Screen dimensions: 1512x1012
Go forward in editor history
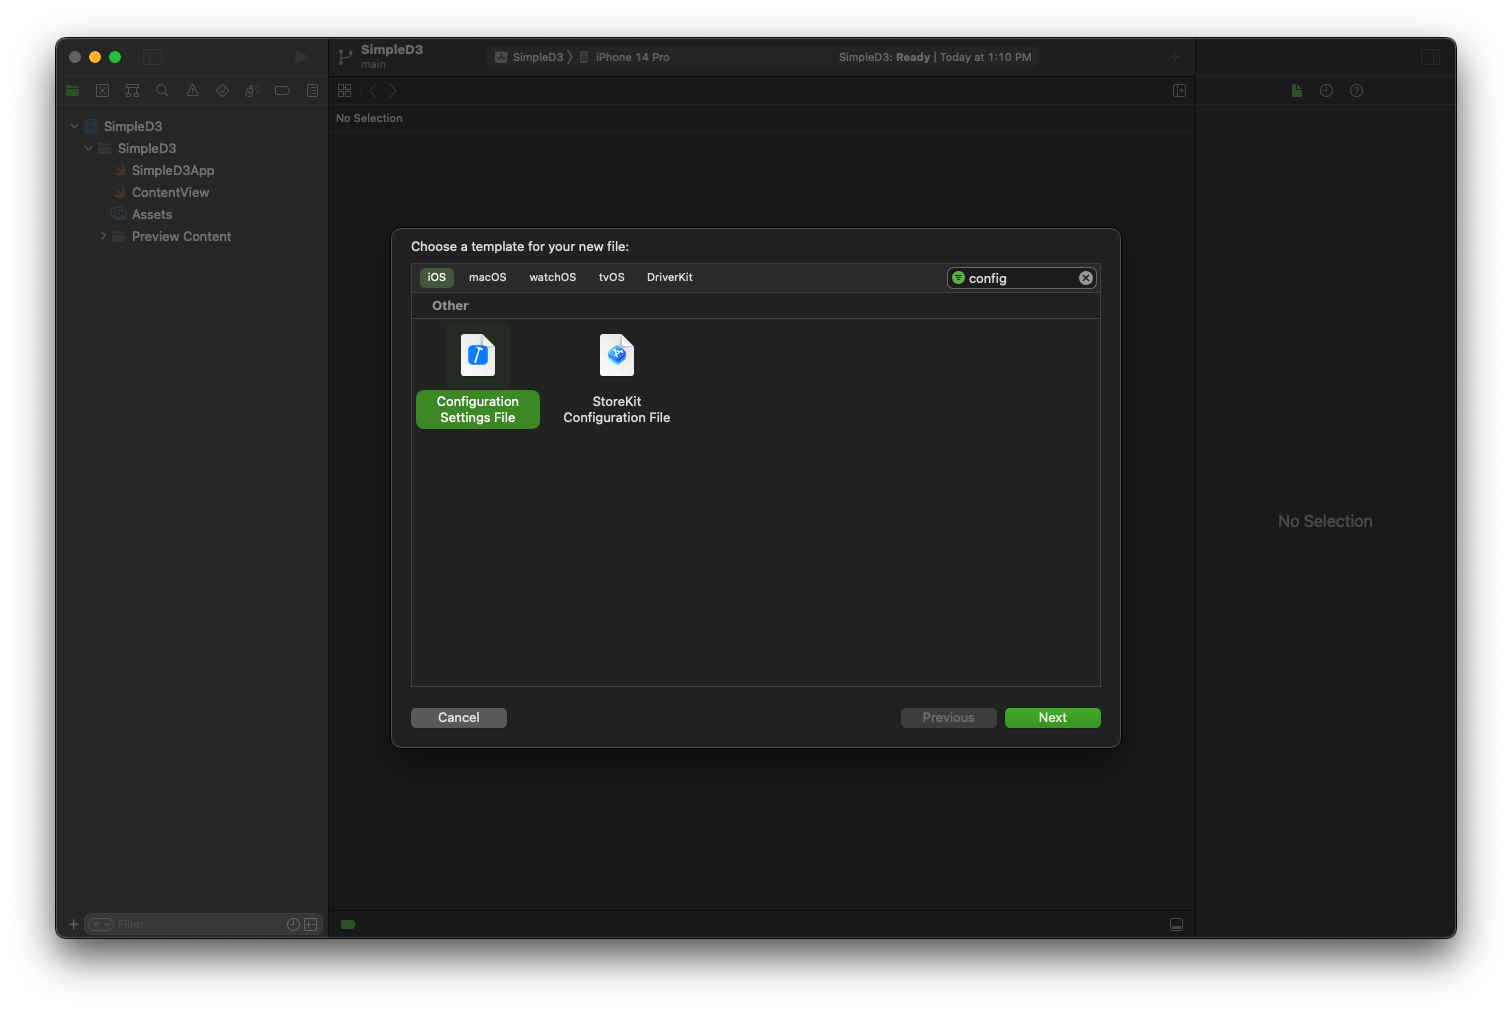tap(393, 91)
